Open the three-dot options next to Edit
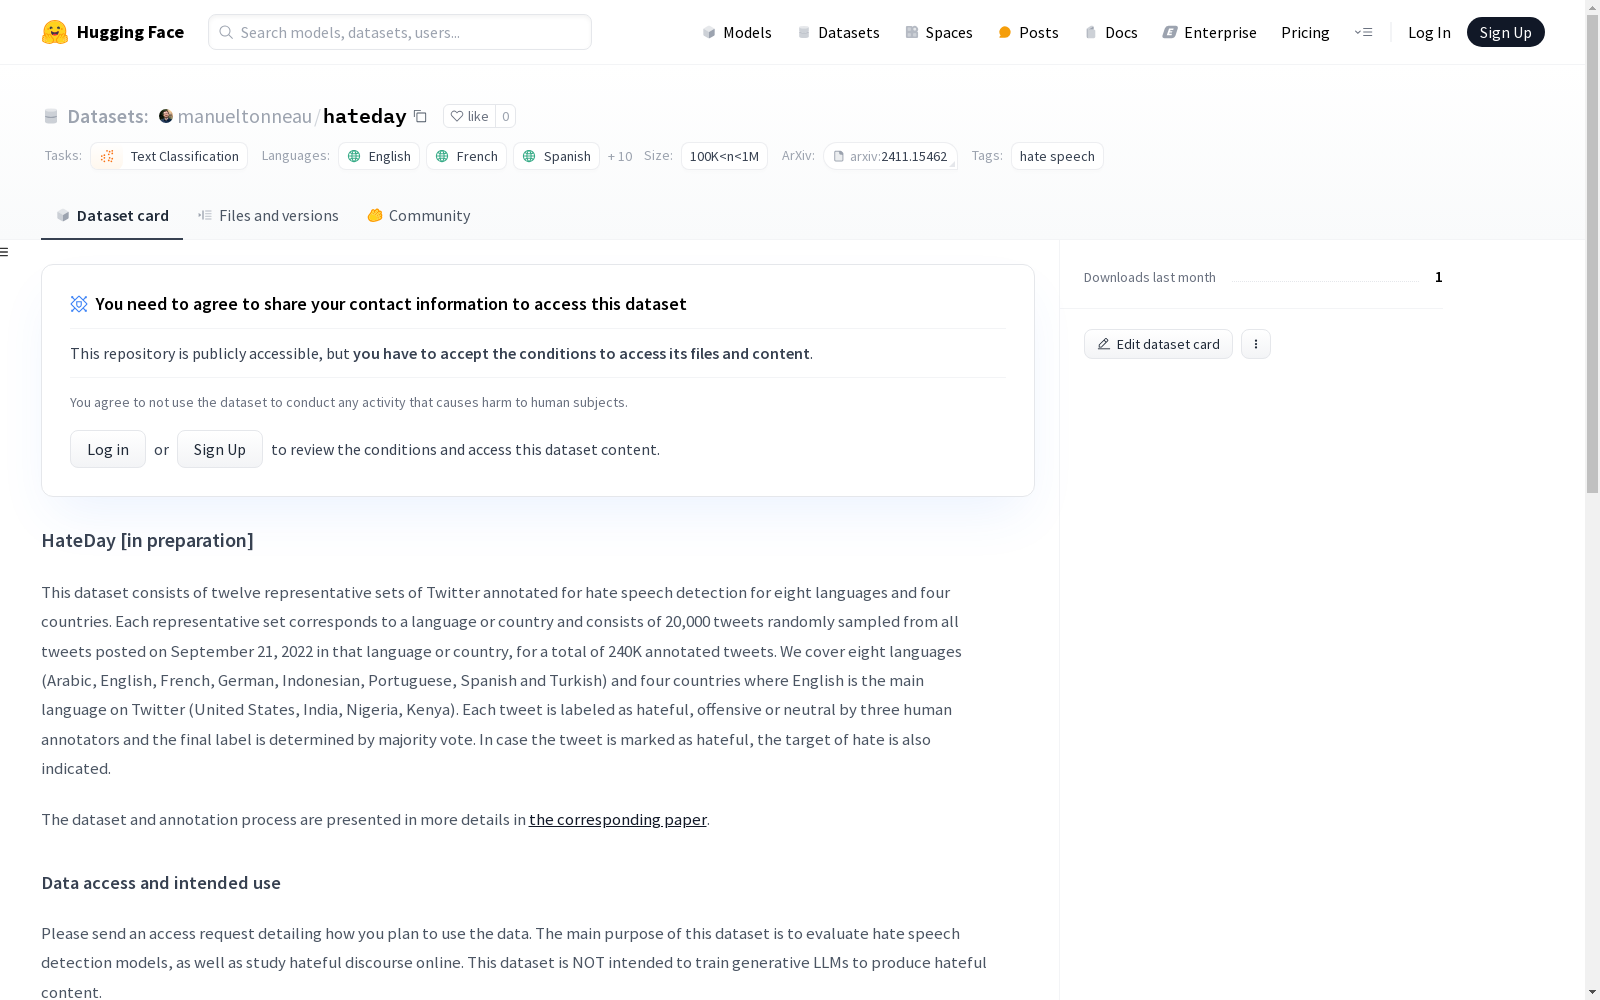This screenshot has height=1000, width=1600. coord(1256,344)
